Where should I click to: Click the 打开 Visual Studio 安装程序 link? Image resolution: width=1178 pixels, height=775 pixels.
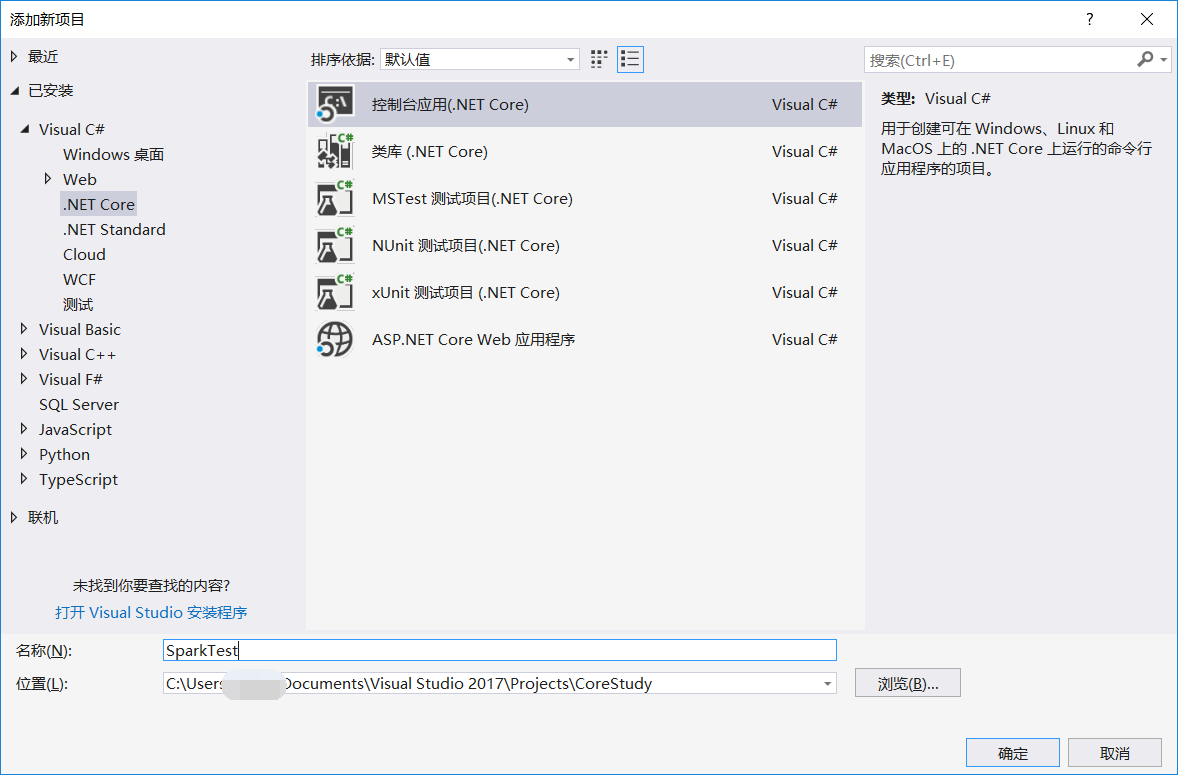(x=151, y=613)
